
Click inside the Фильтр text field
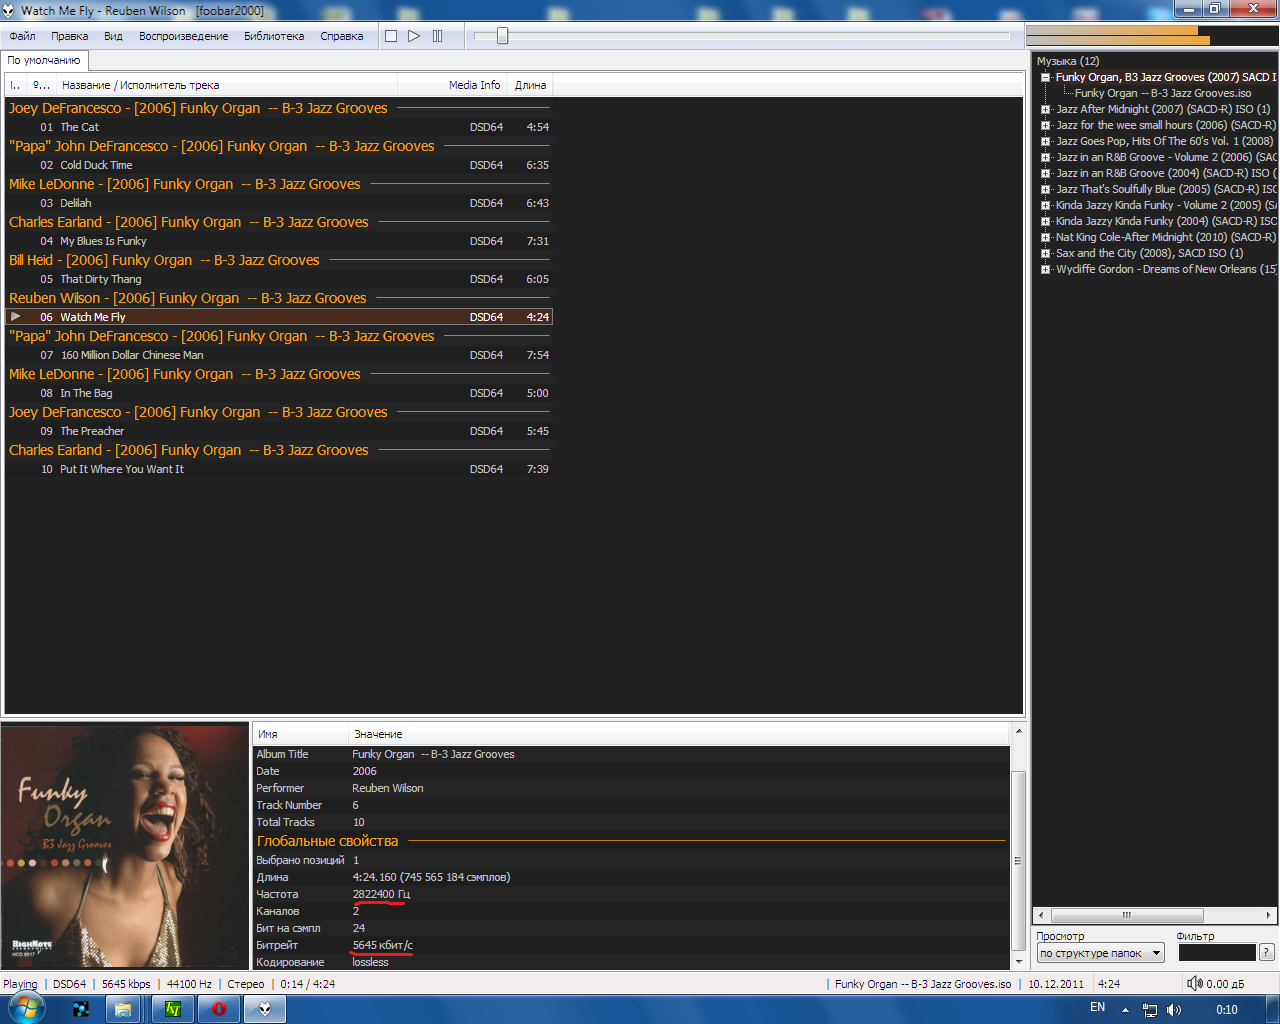tap(1216, 953)
